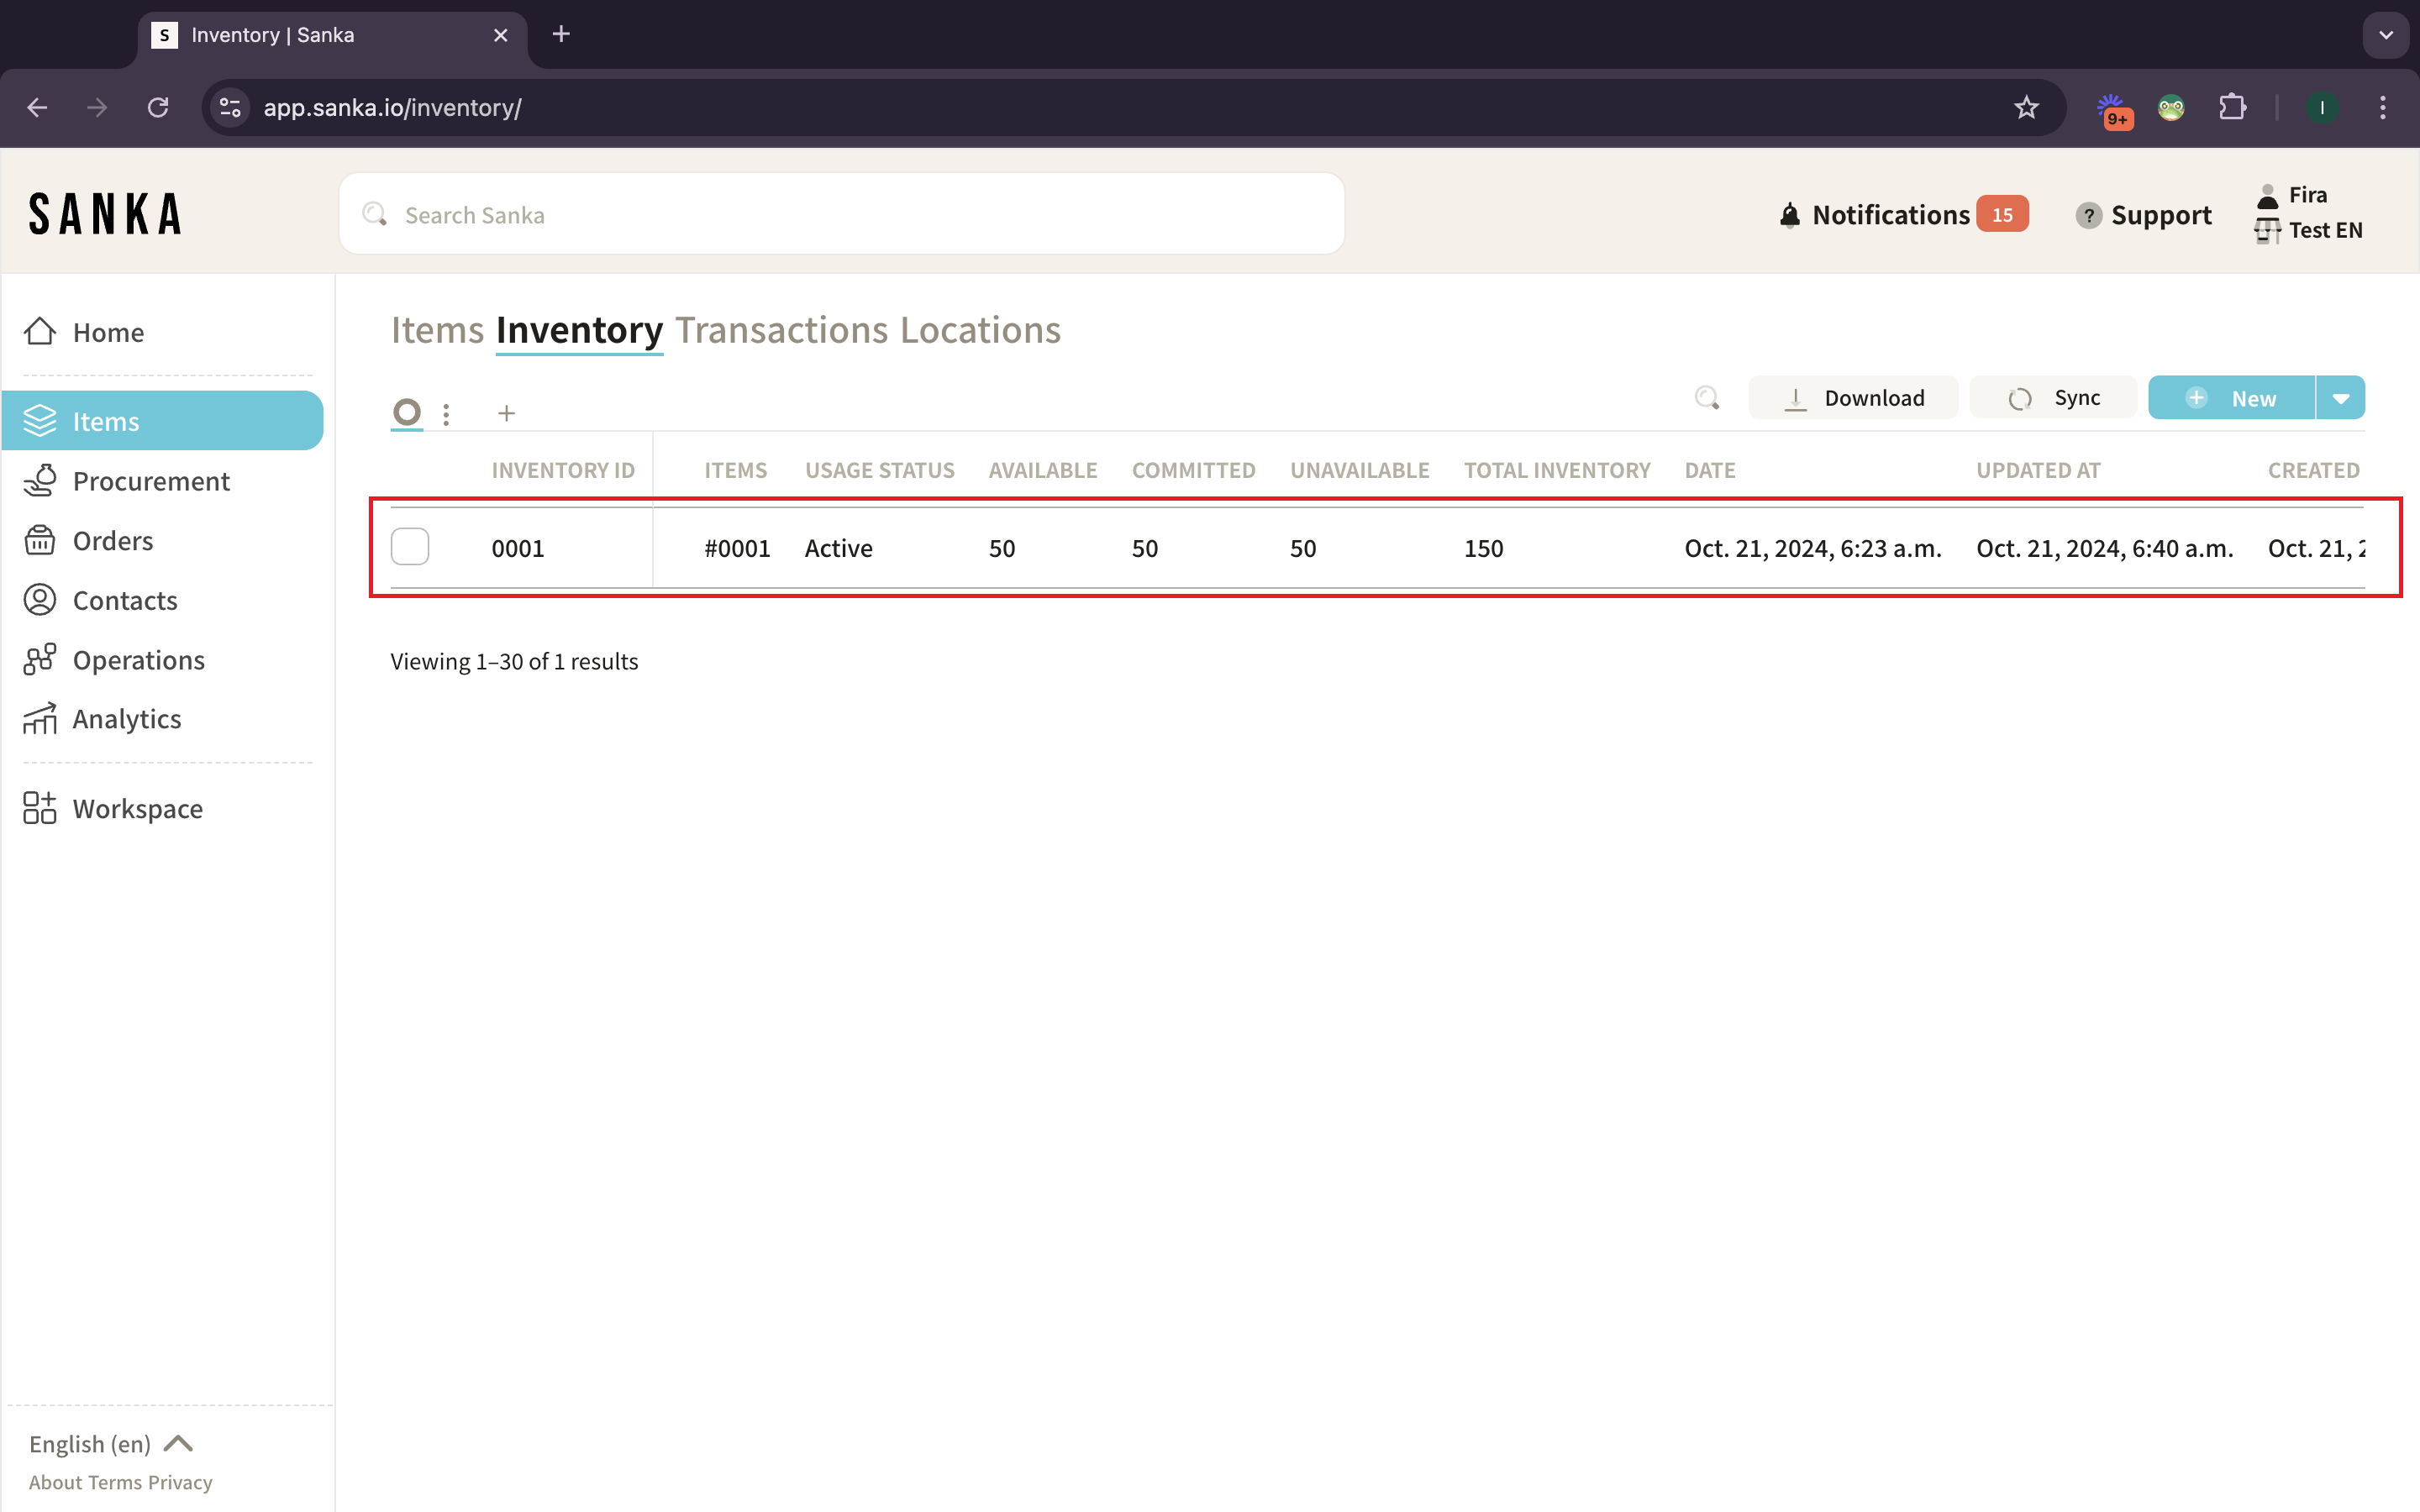Open Contacts from sidebar

[x=124, y=600]
